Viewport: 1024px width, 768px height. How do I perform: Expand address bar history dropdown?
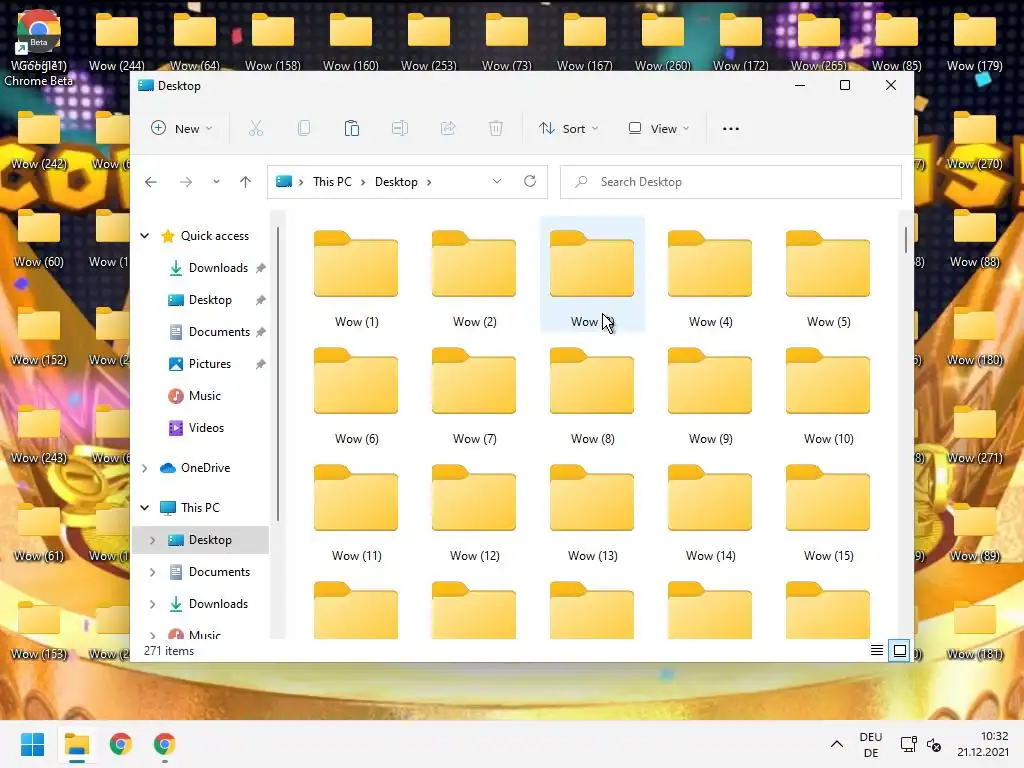[497, 182]
